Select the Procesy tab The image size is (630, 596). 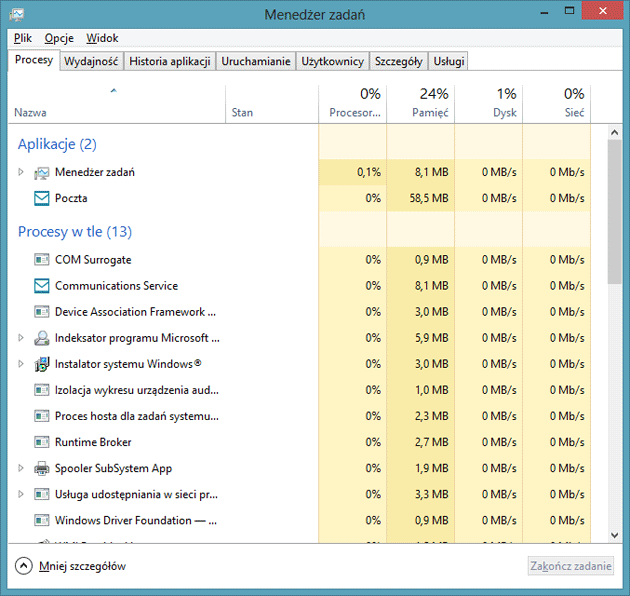click(34, 60)
